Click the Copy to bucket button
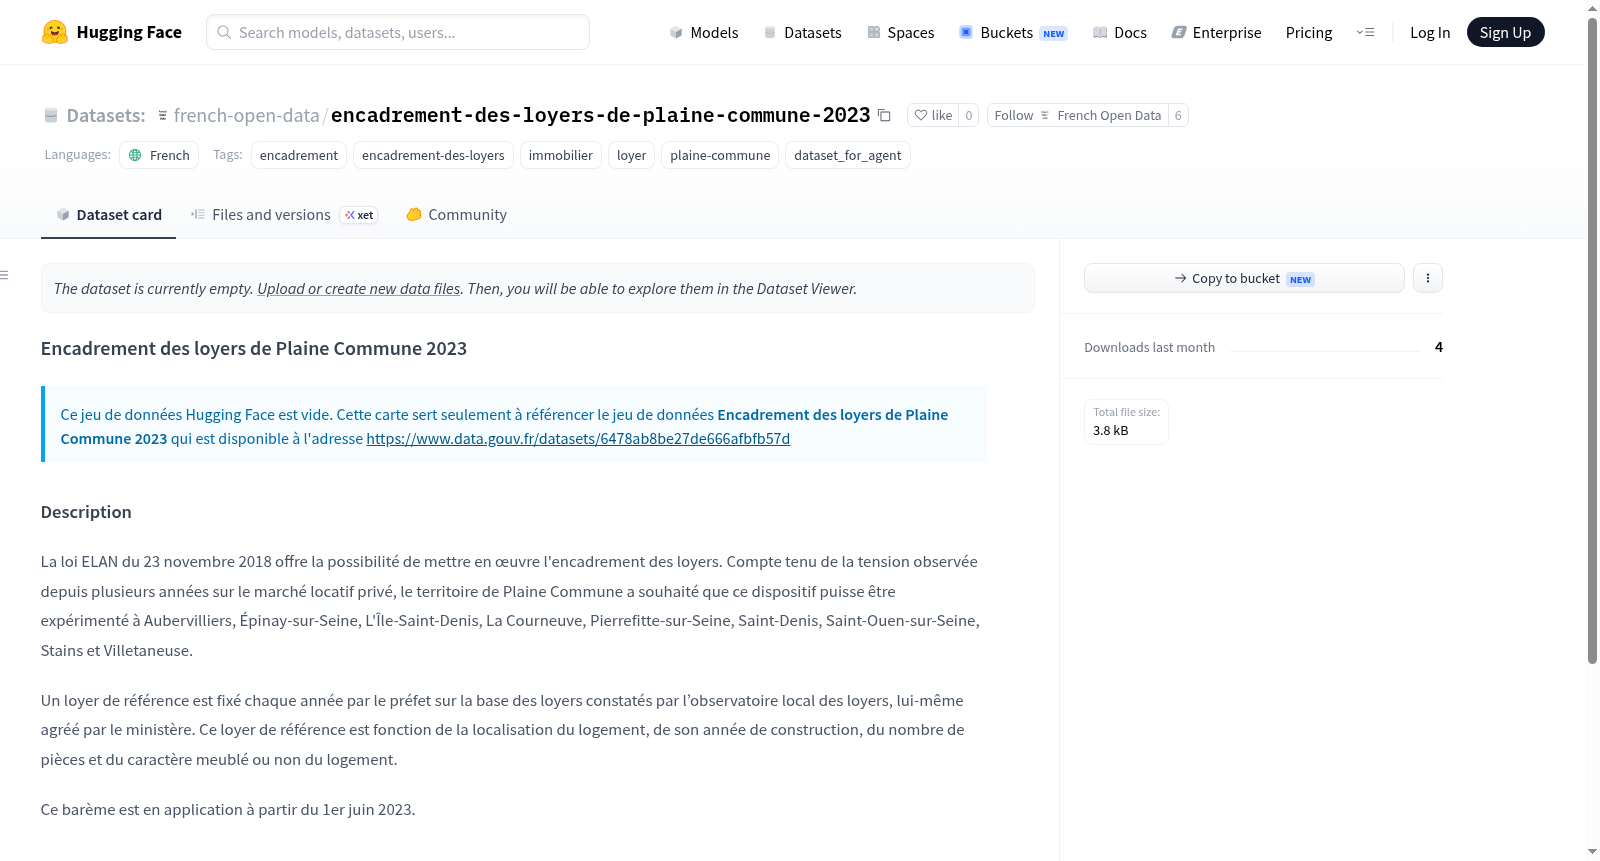The height and width of the screenshot is (861, 1600). tap(1244, 278)
